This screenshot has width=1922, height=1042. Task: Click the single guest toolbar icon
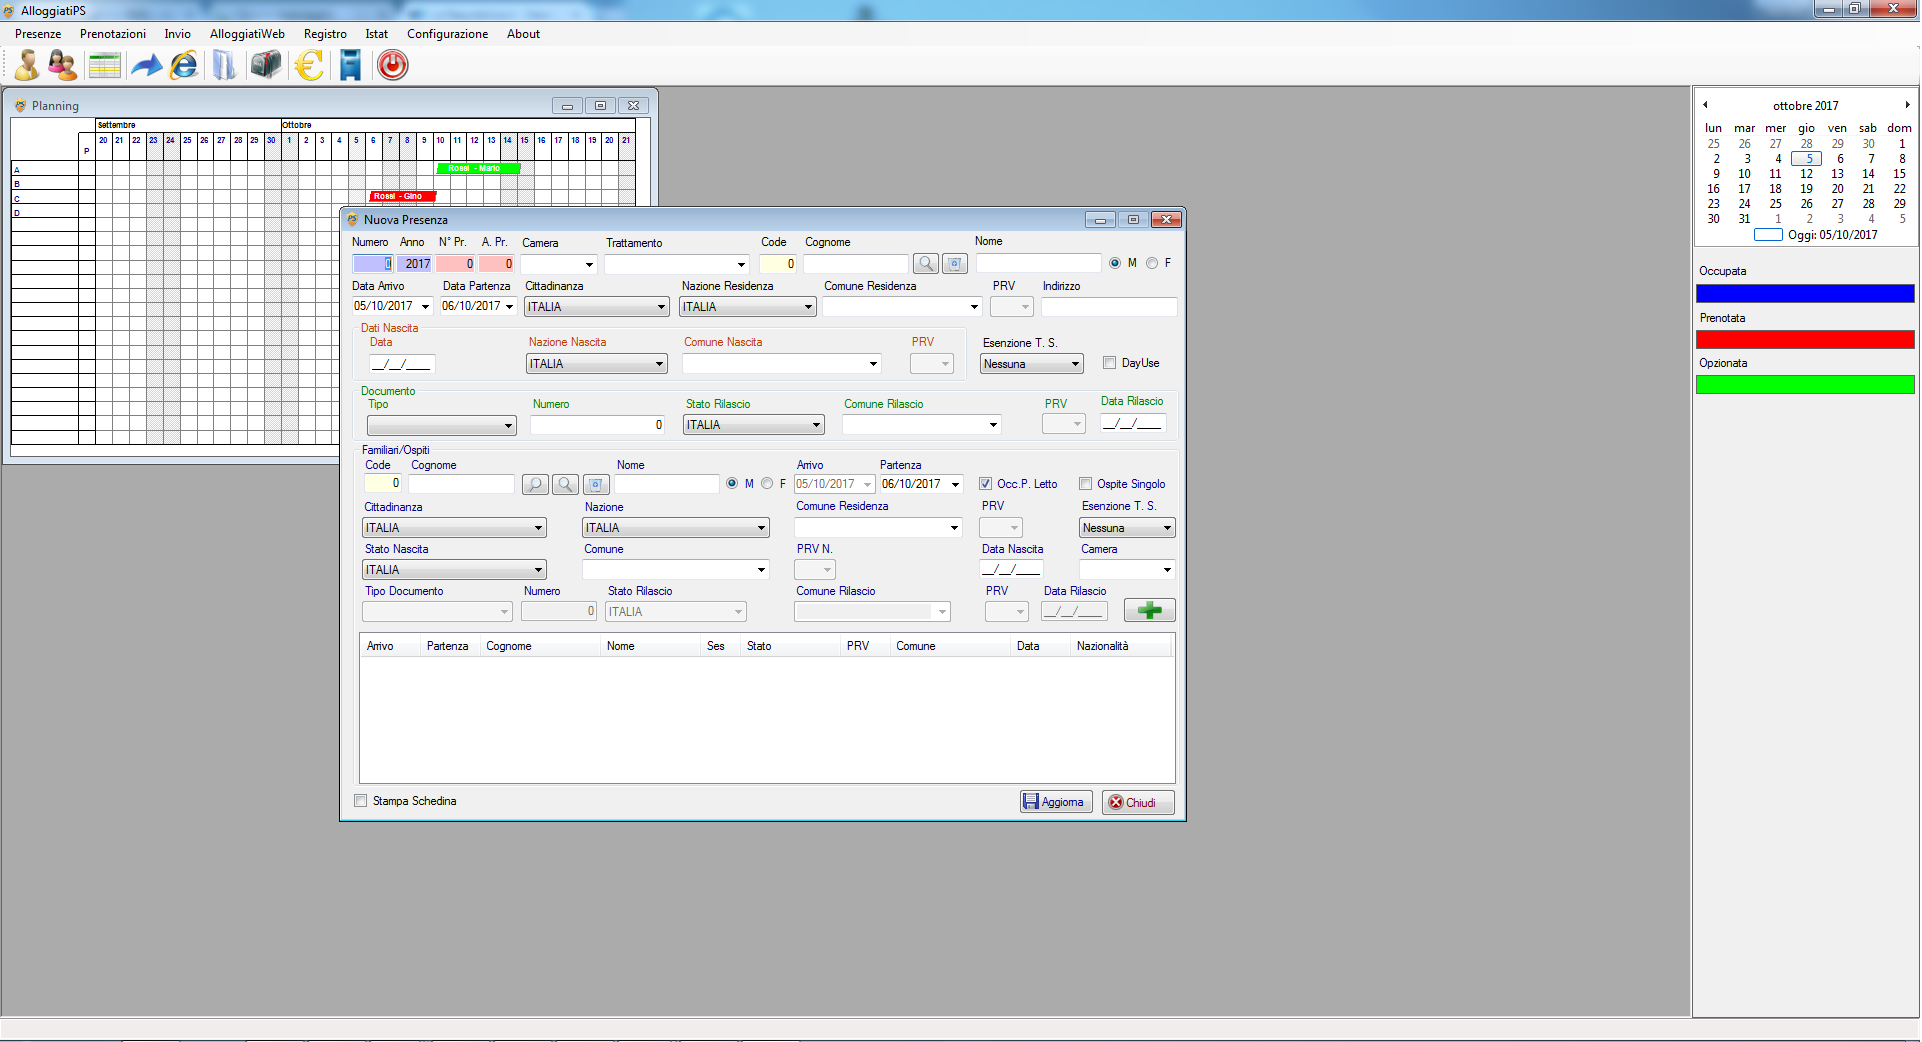[27, 65]
